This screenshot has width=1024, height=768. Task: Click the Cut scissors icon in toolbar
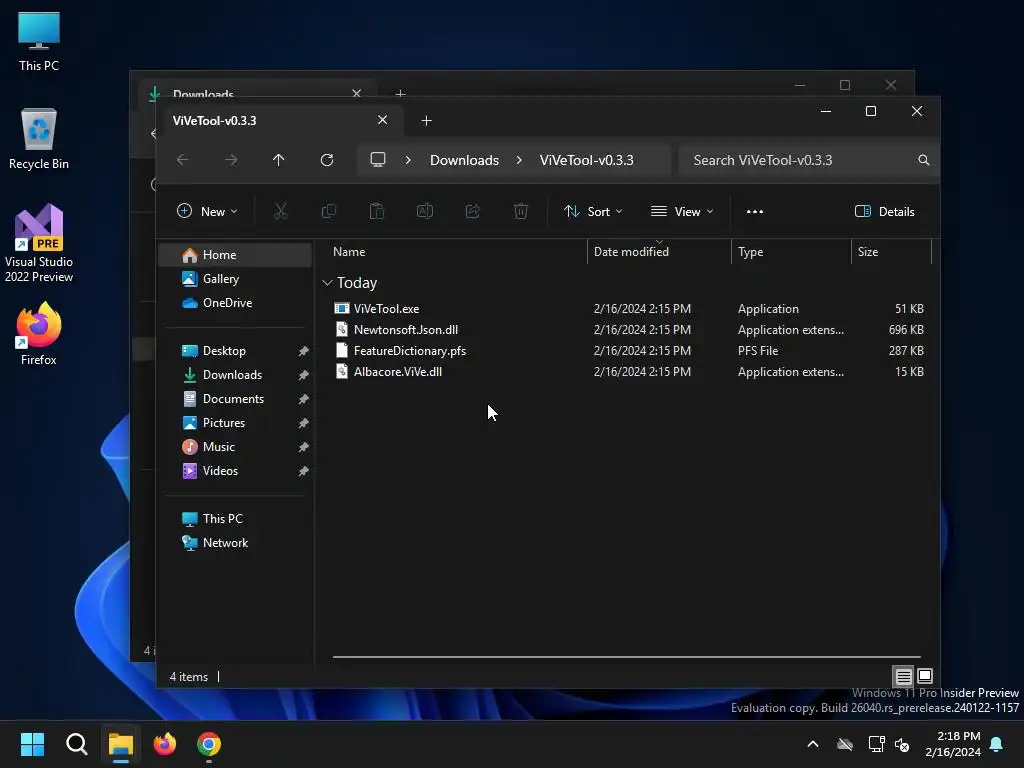click(x=280, y=211)
